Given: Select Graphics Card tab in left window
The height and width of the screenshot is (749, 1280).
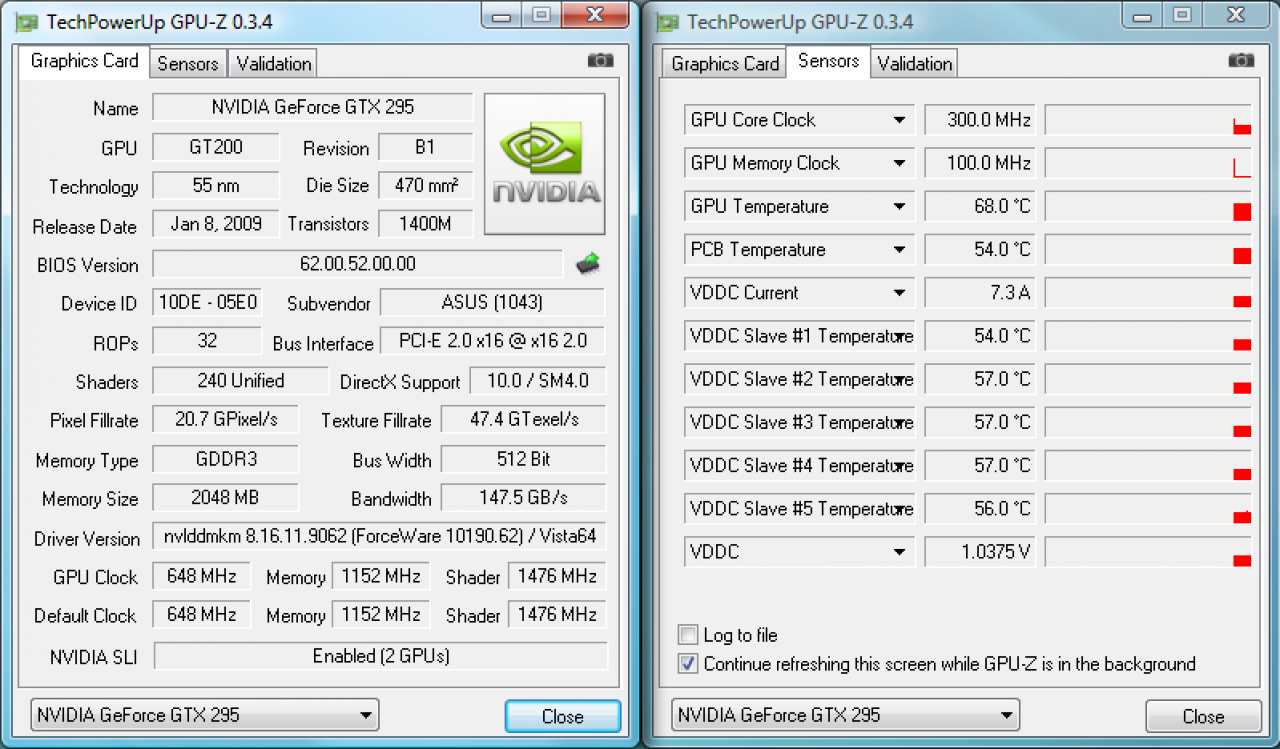Looking at the screenshot, I should click(x=84, y=61).
